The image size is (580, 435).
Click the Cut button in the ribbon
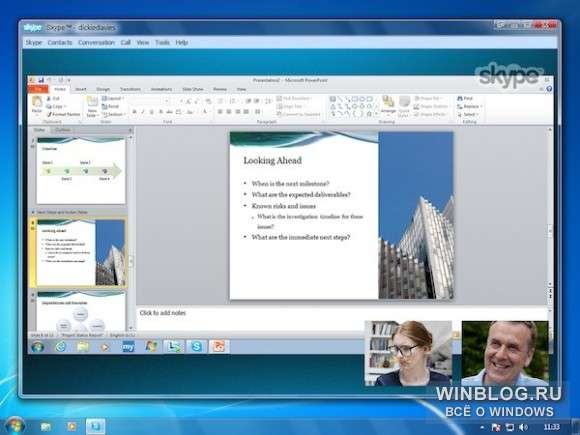[x=53, y=98]
